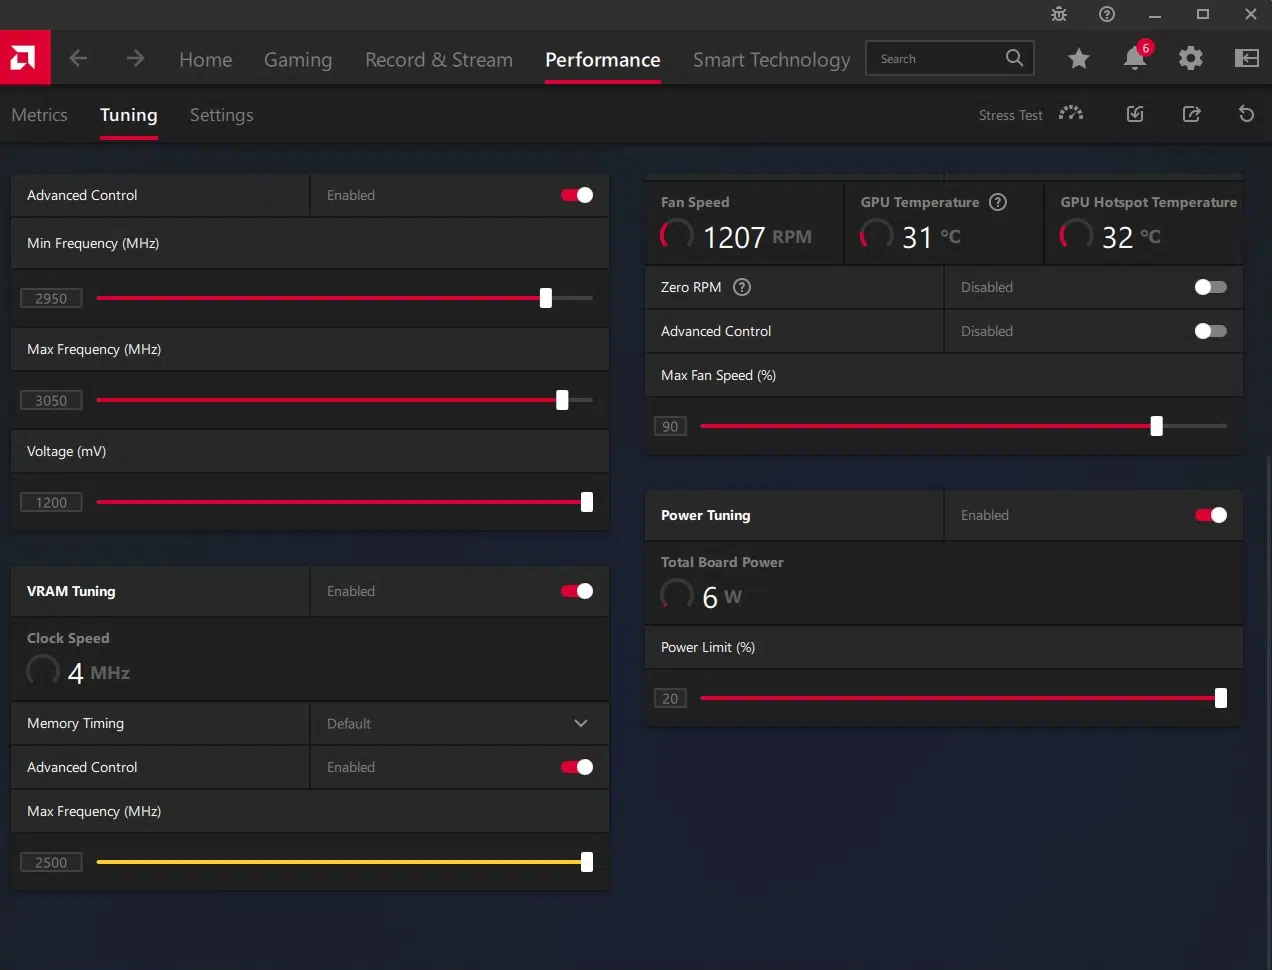The image size is (1272, 970).
Task: Open favorites star icon
Action: point(1078,58)
